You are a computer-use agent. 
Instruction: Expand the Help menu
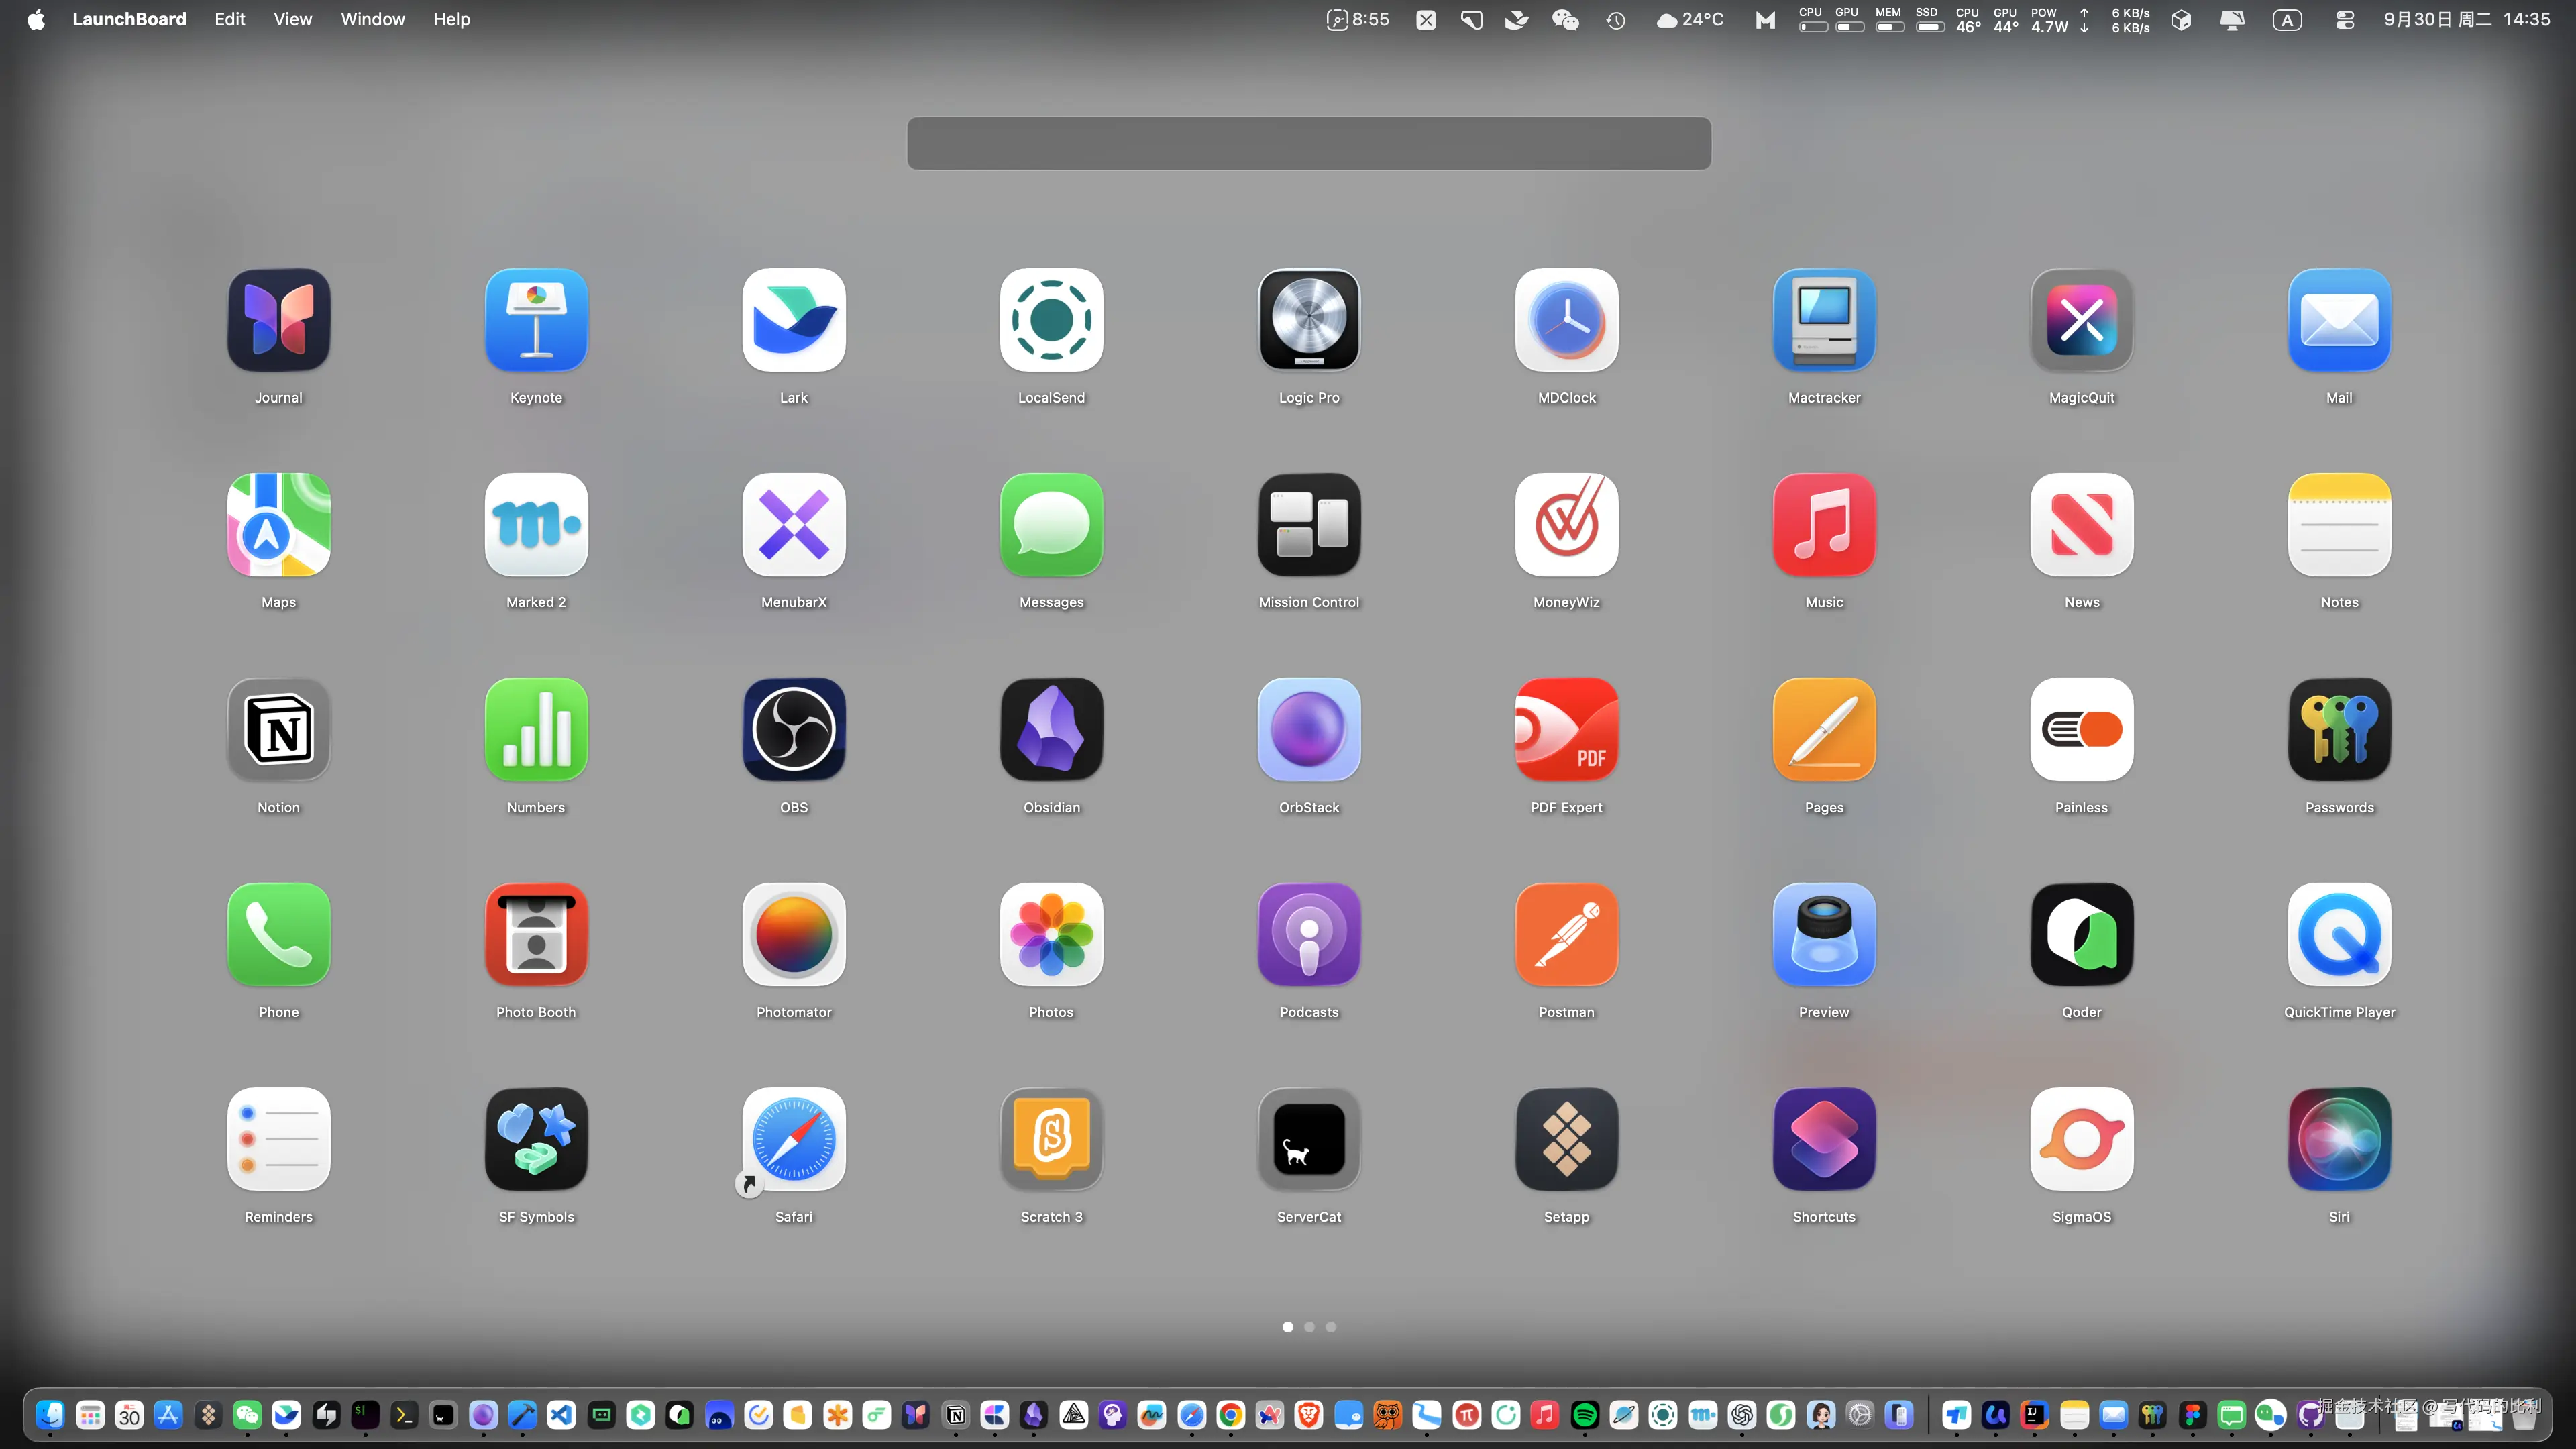coord(451,19)
